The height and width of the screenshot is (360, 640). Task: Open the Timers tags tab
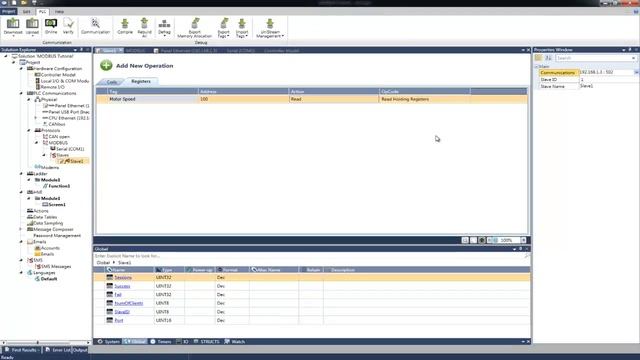[x=161, y=342]
